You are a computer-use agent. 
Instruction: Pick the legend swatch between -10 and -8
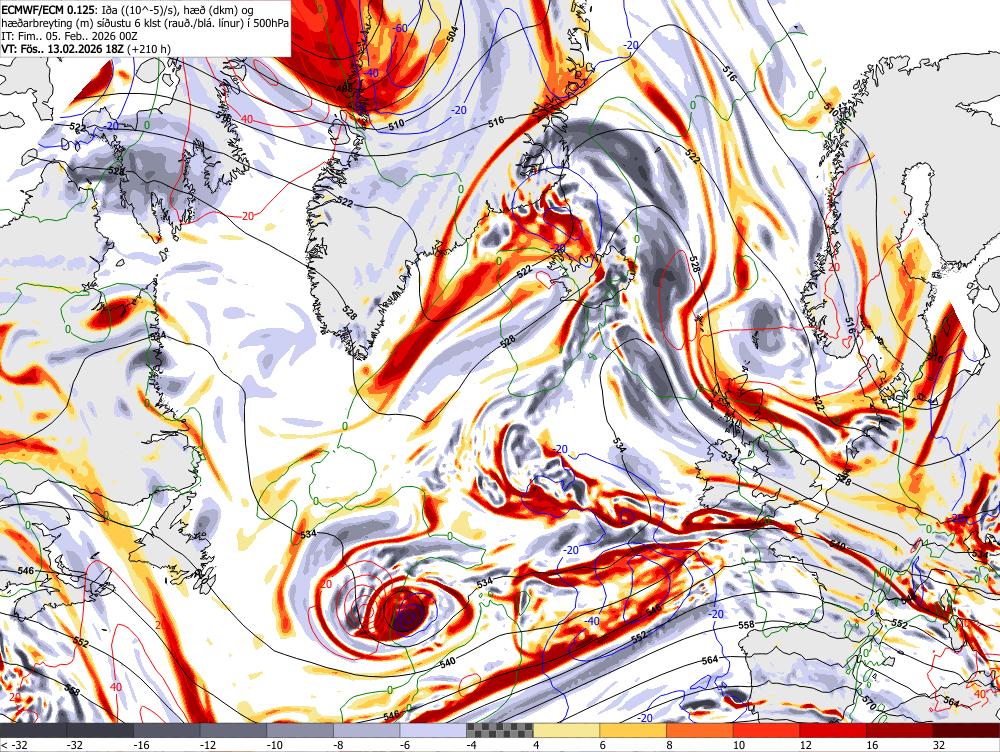tap(300, 730)
